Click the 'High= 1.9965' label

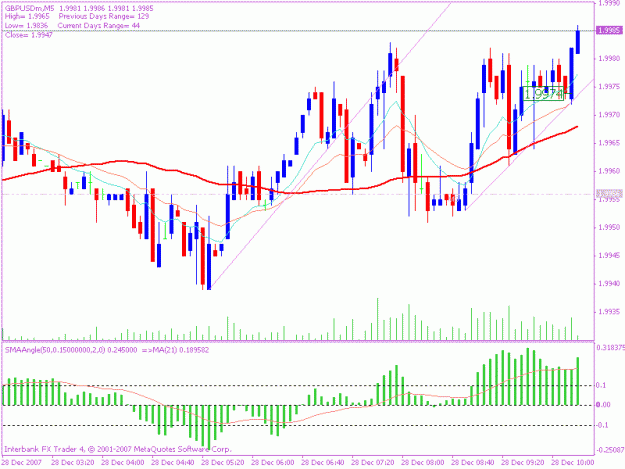[27, 17]
